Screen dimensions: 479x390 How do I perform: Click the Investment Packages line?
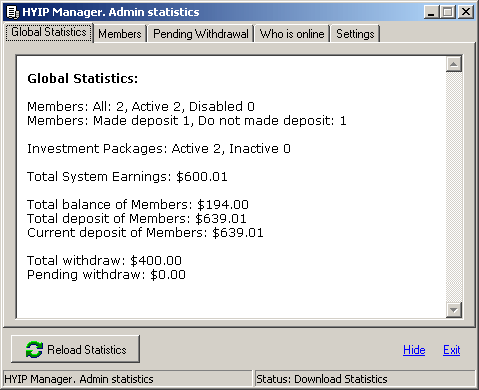[x=159, y=149]
